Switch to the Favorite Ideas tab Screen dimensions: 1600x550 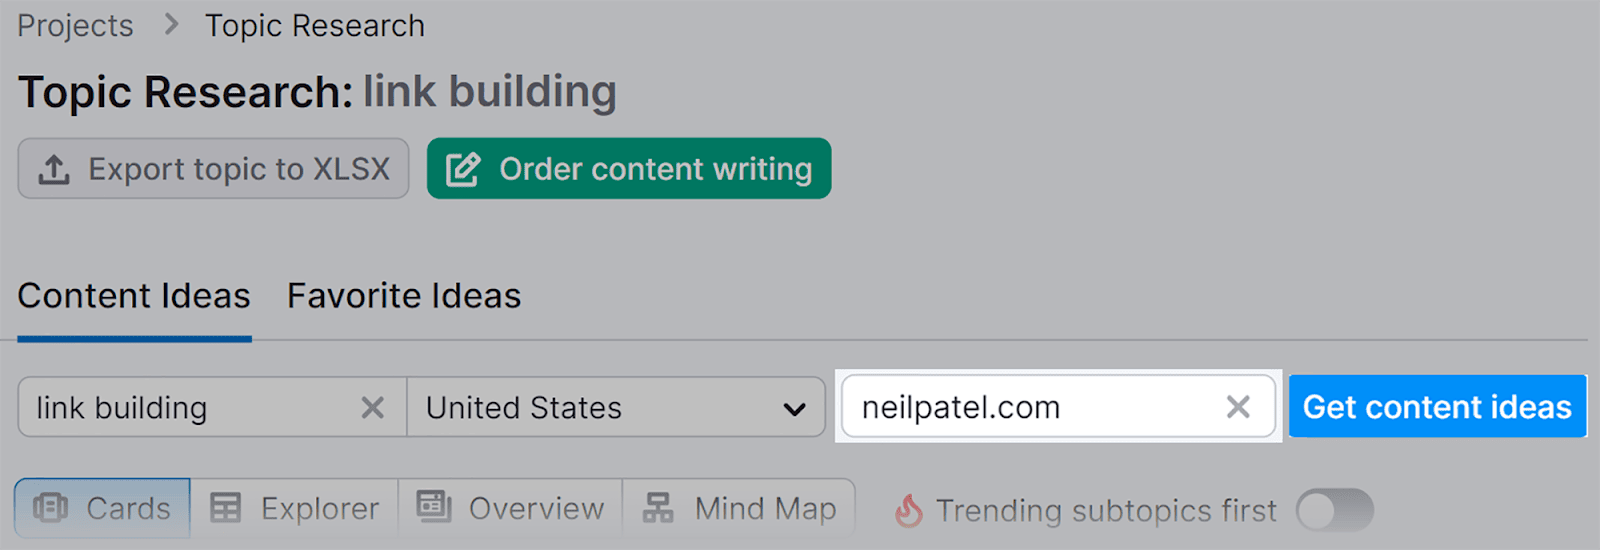pyautogui.click(x=404, y=296)
